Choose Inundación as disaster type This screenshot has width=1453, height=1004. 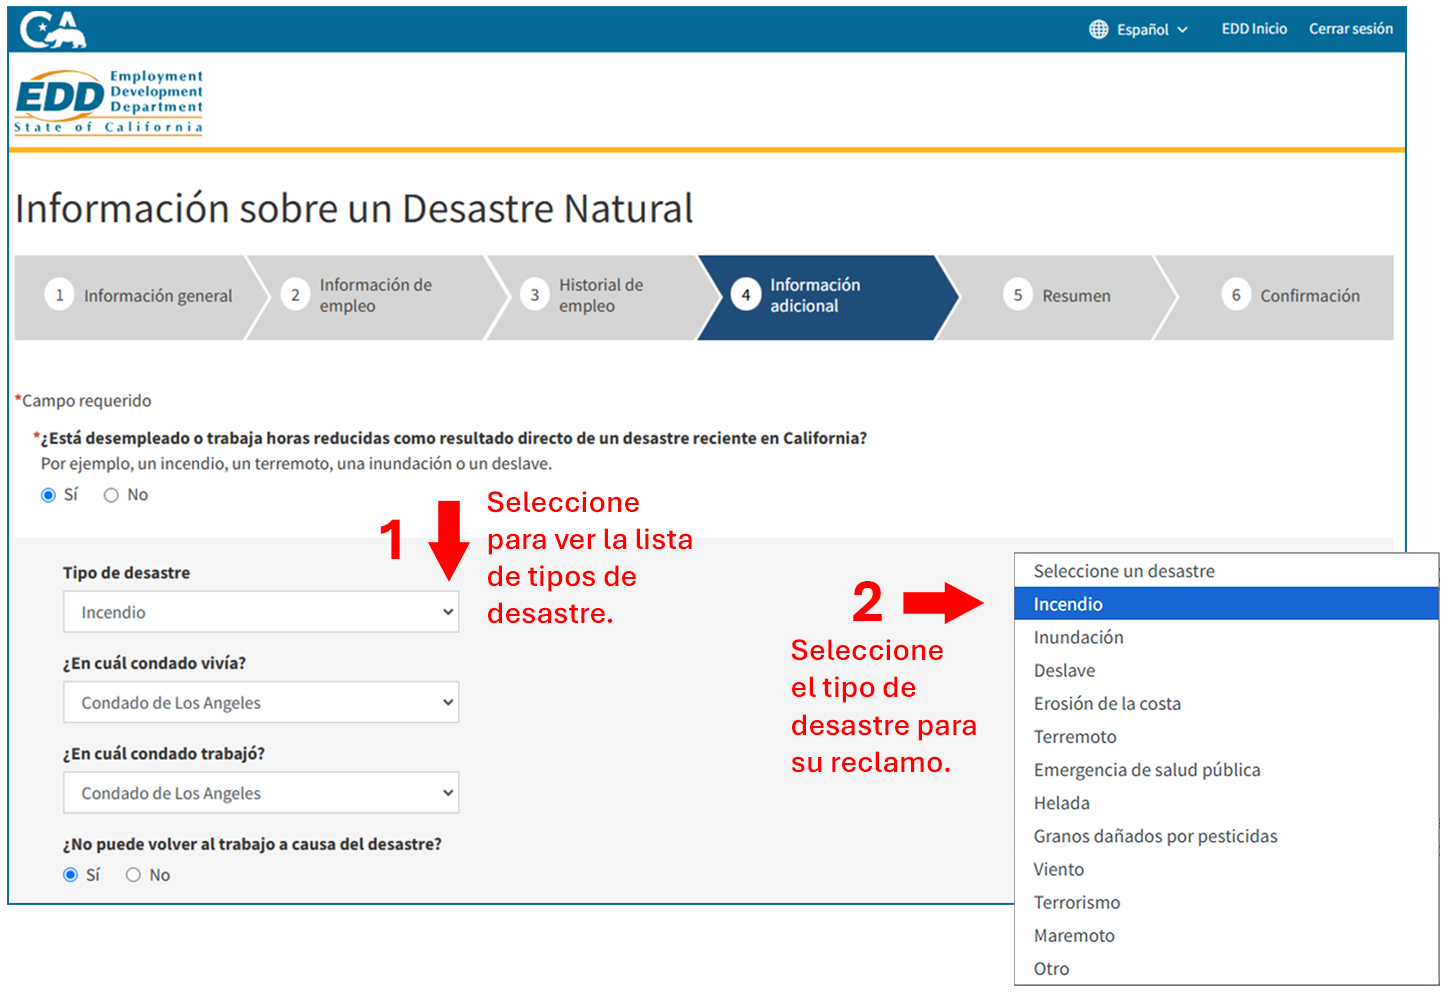click(1078, 637)
